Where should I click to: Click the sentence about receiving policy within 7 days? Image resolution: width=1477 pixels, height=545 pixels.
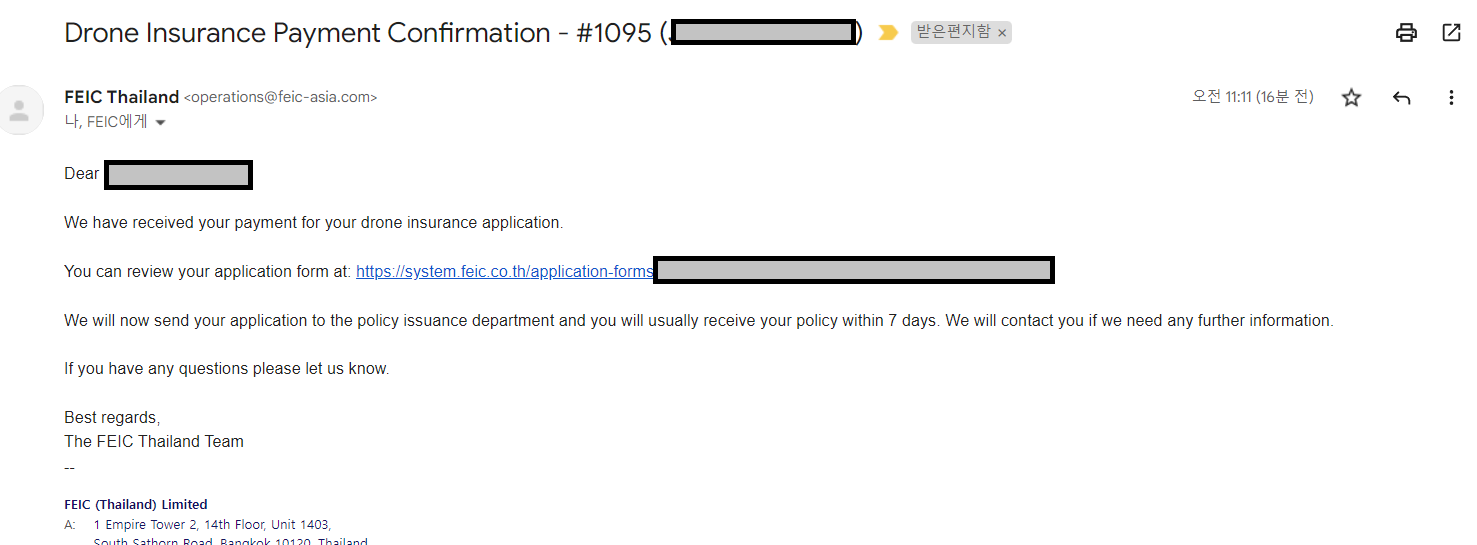pyautogui.click(x=699, y=321)
